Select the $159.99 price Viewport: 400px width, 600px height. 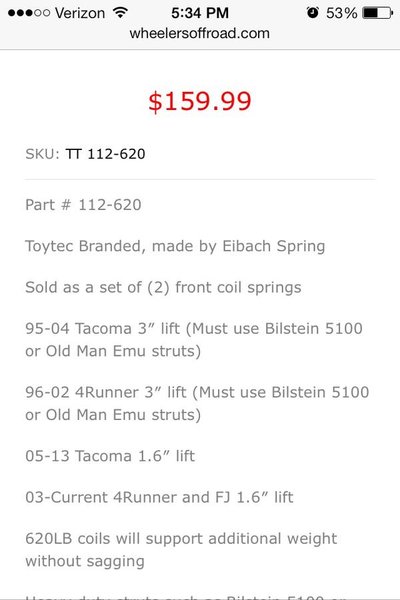200,102
